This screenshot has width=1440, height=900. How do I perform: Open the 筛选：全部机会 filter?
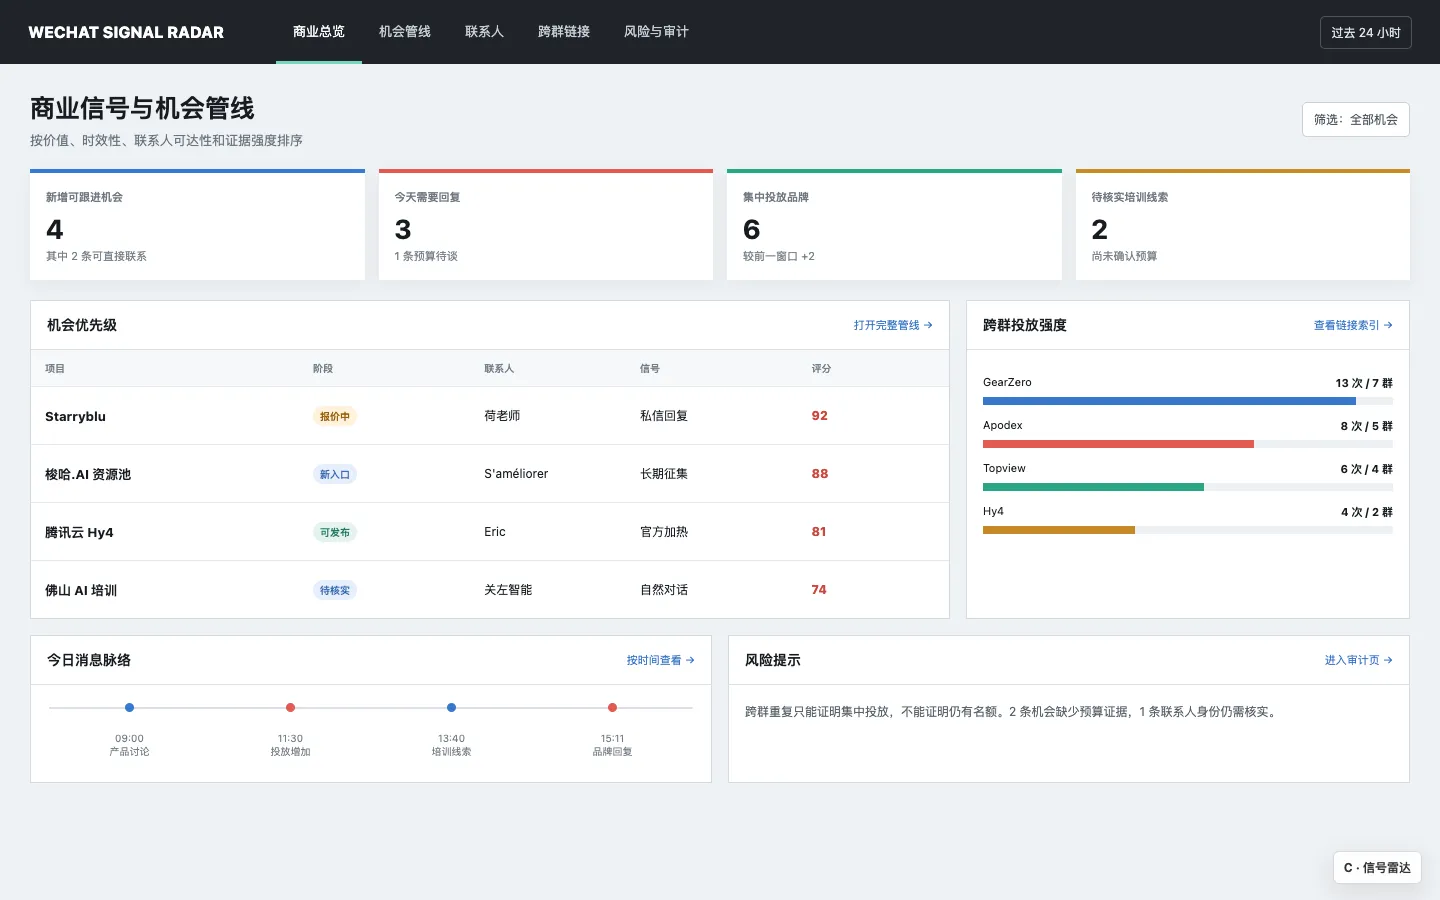[x=1355, y=119]
